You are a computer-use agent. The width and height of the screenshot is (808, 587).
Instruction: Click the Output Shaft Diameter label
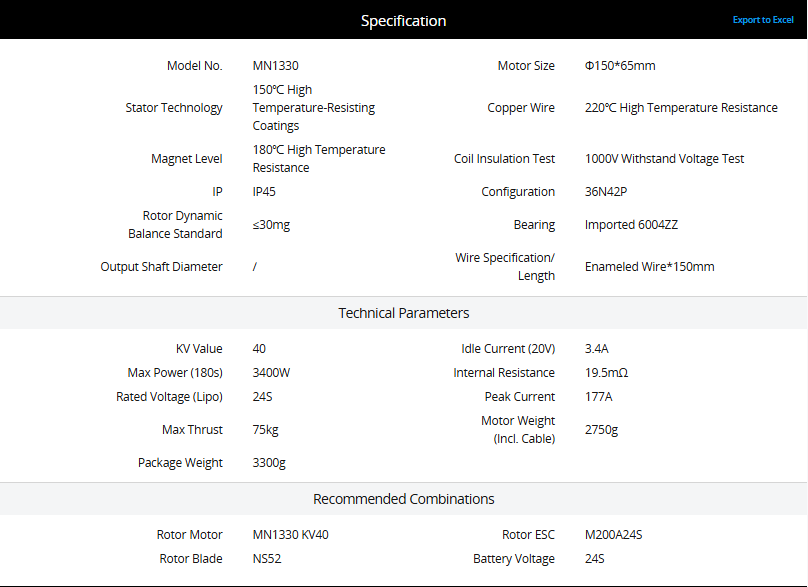(x=161, y=266)
